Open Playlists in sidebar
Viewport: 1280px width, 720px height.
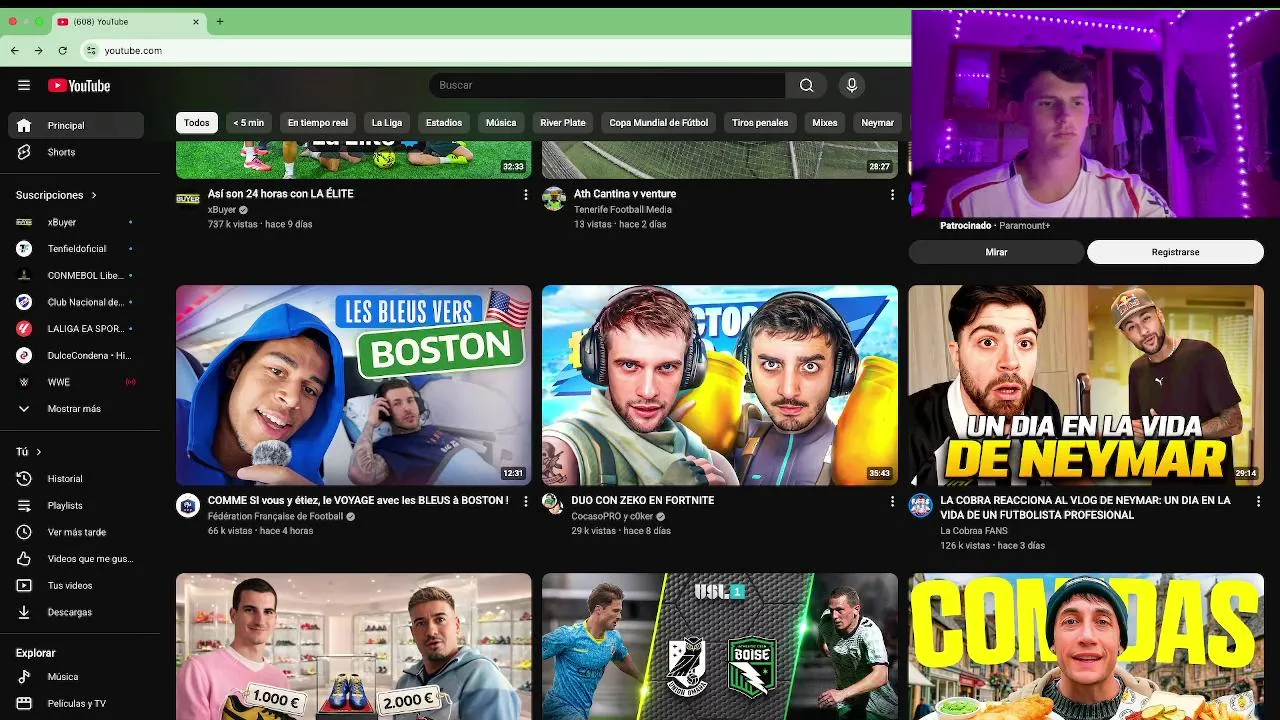coord(76,506)
